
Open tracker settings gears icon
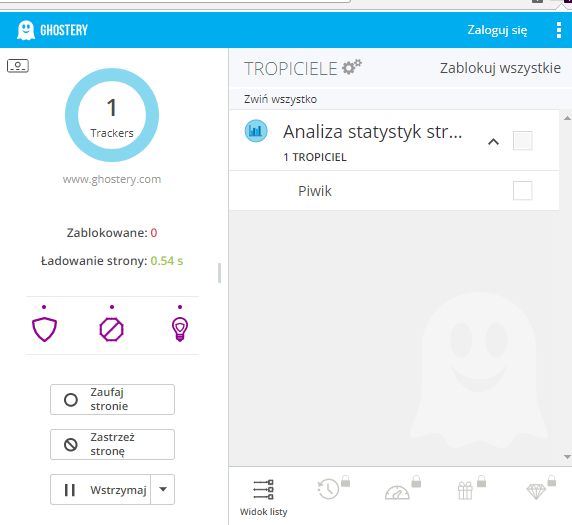[352, 67]
